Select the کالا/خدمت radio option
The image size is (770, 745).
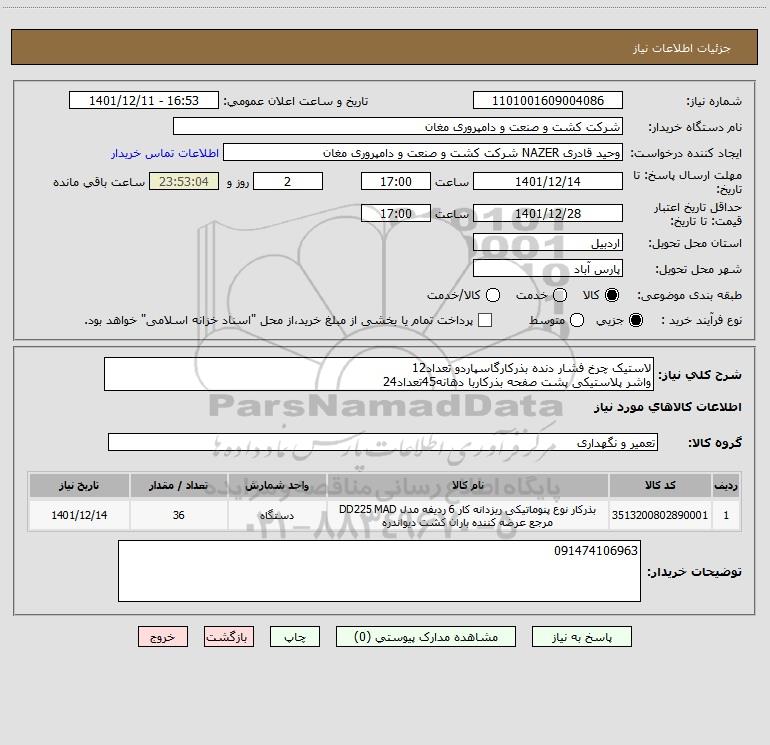(x=493, y=295)
